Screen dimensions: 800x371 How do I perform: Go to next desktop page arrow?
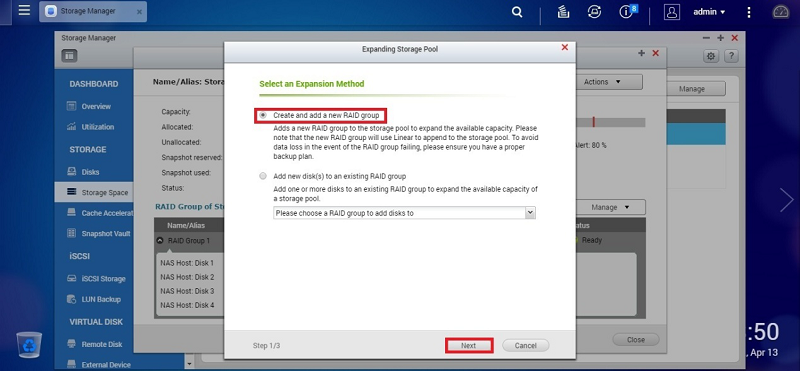[x=786, y=200]
